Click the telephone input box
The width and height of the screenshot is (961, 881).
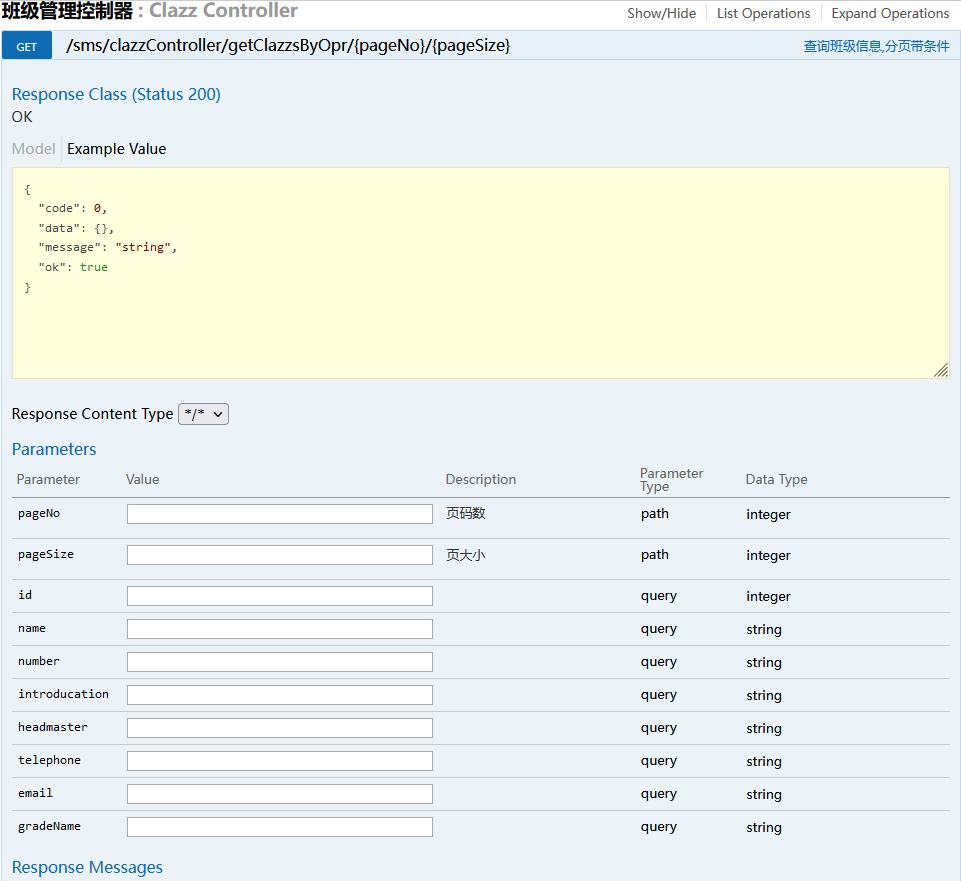click(279, 761)
